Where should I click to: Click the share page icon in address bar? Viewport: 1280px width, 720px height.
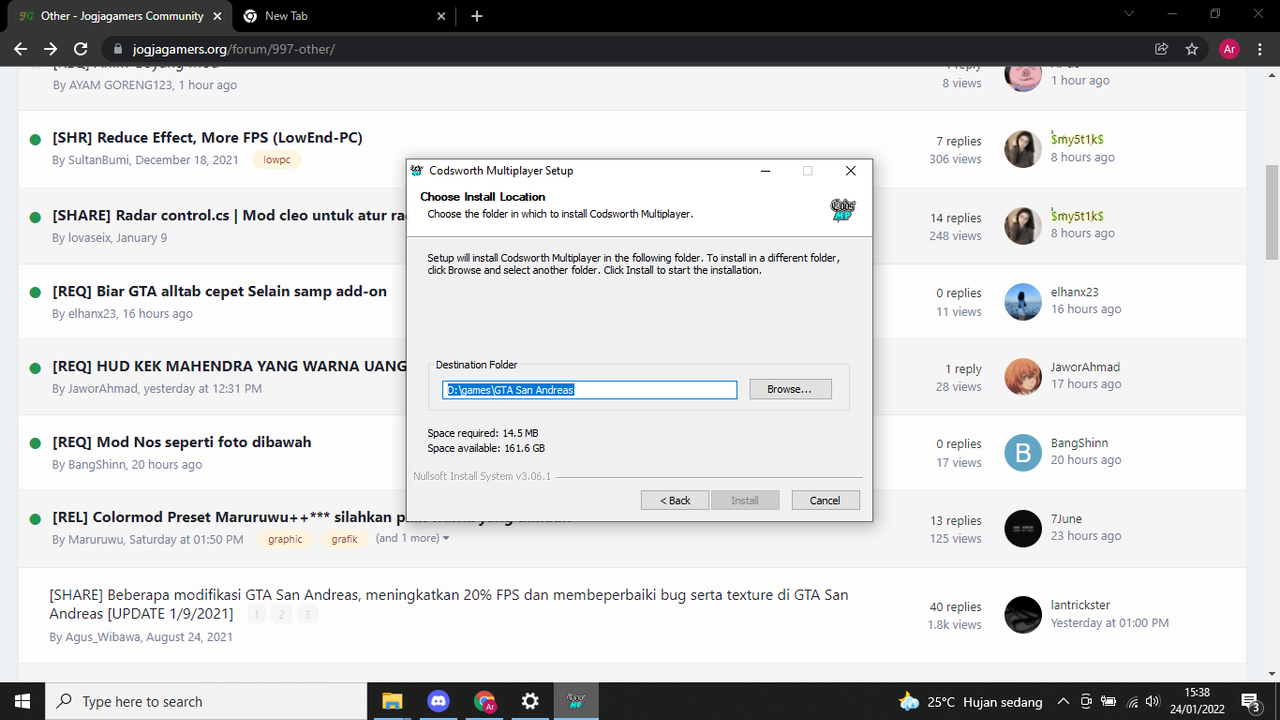click(1161, 48)
